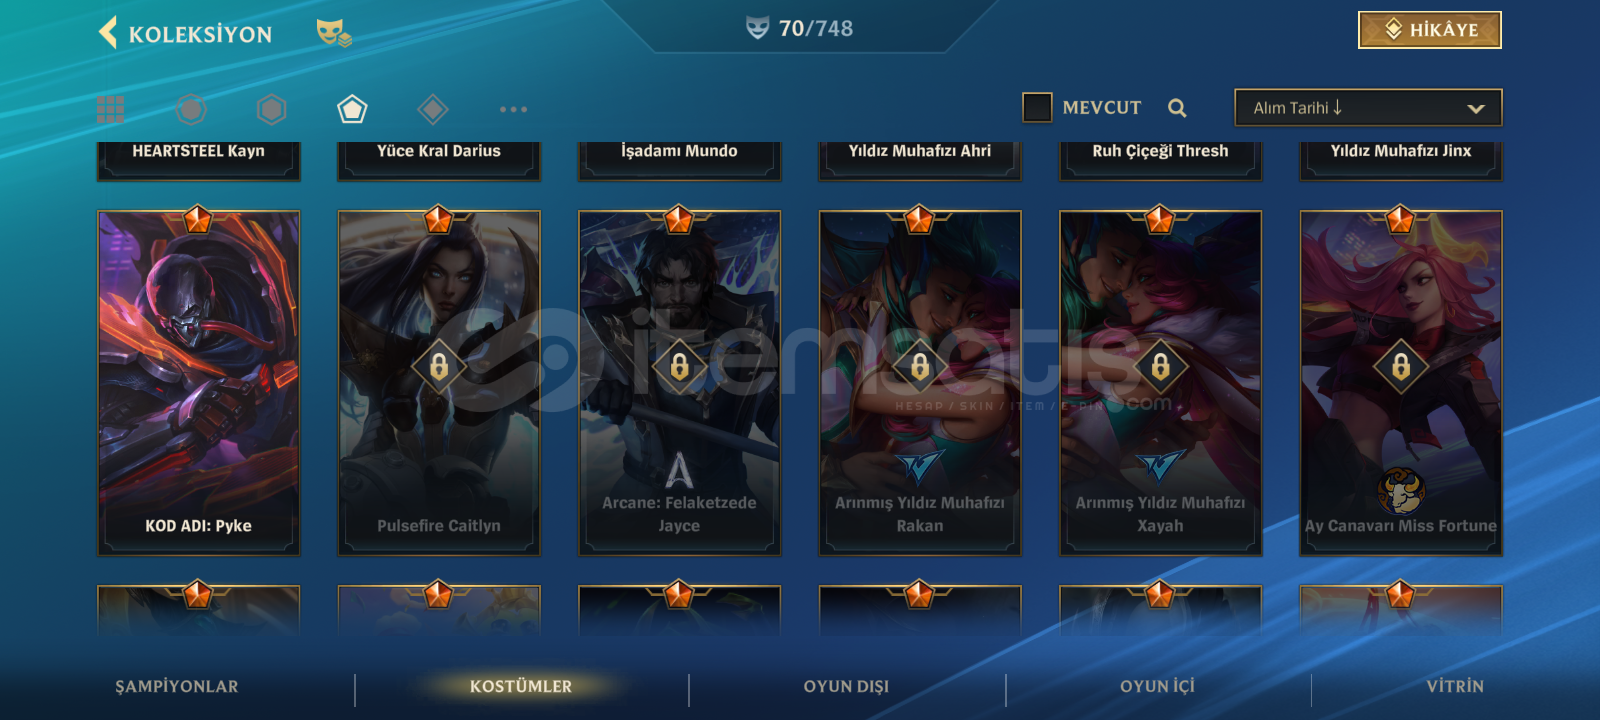This screenshot has width=1600, height=720.
Task: Go back using the Koleksiyon arrow
Action: pos(108,32)
